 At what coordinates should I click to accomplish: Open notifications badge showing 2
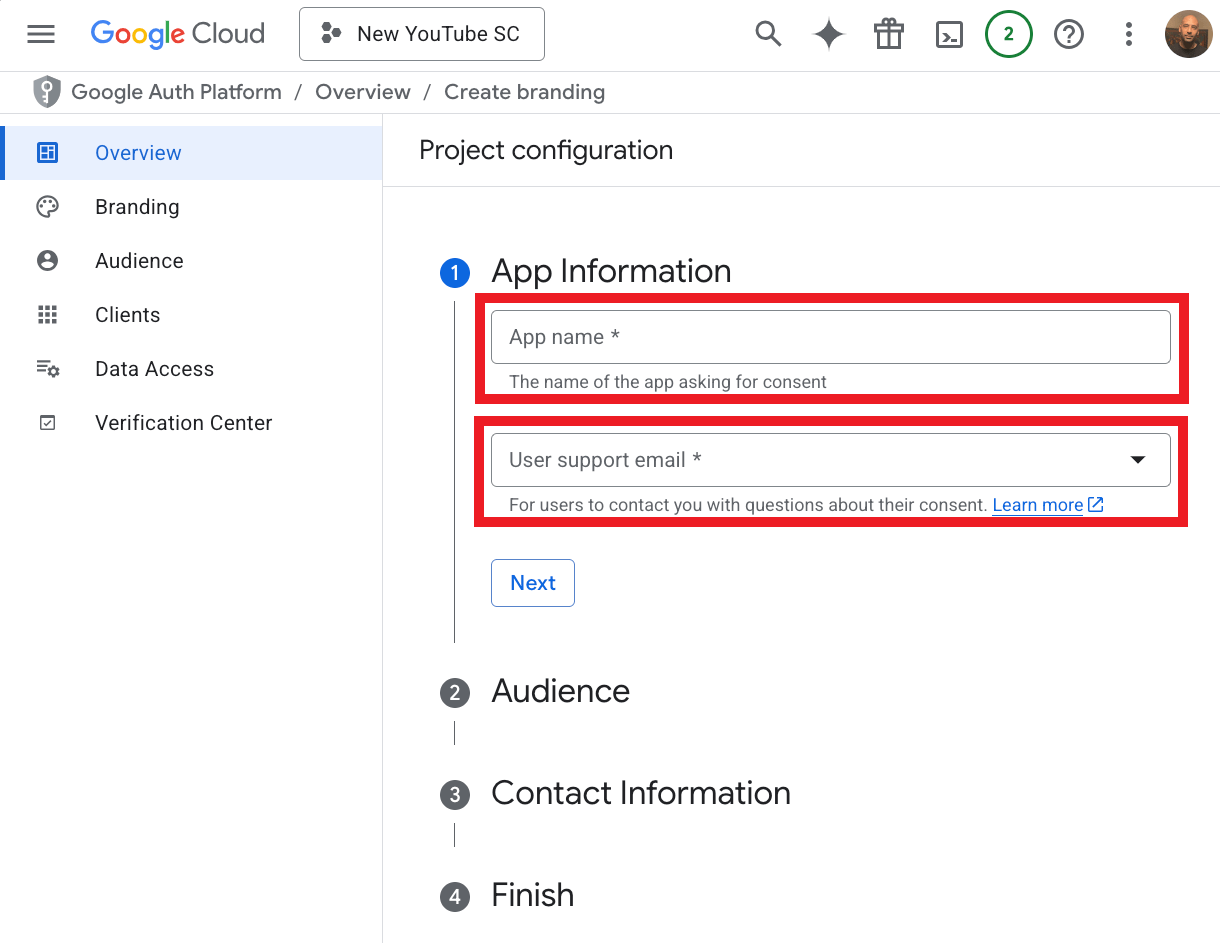[x=1008, y=34]
